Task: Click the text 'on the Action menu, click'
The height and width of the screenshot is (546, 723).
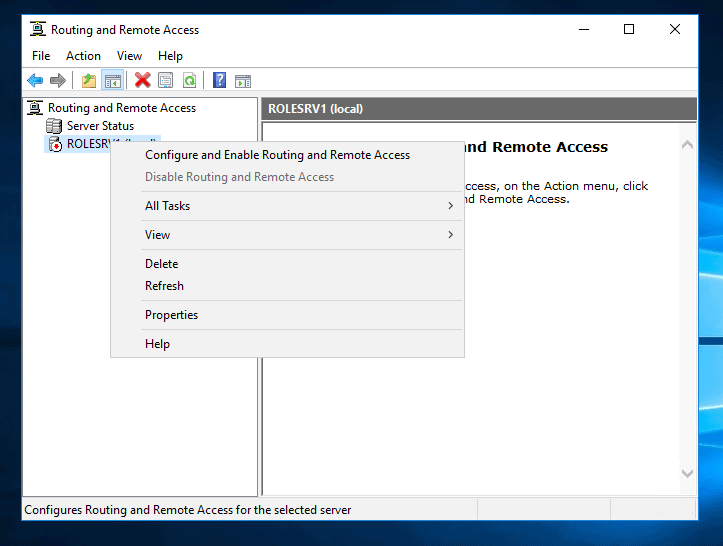Action: tap(576, 186)
